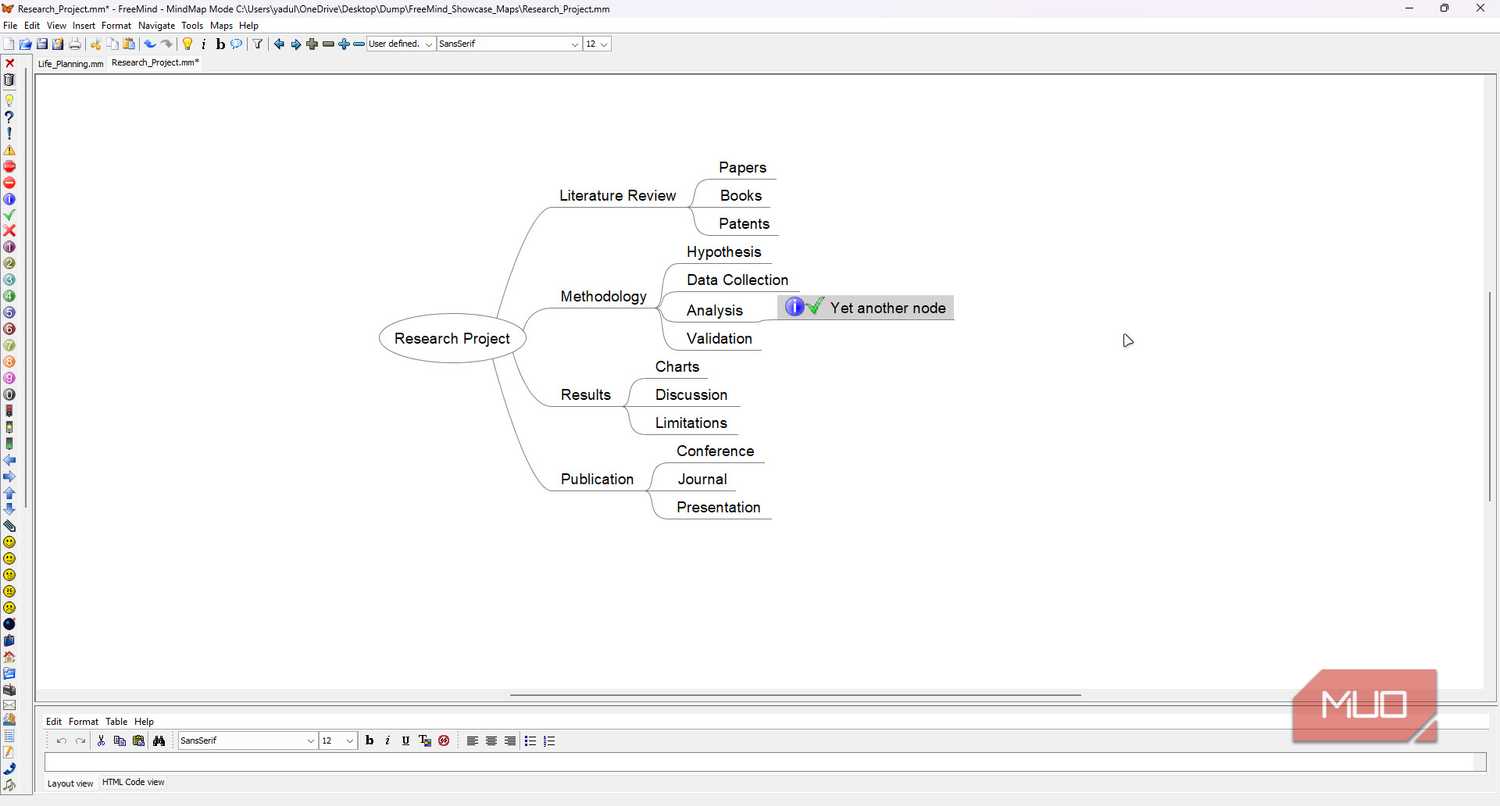Toggle bold in the main toolbar
Screen dimensions: 1500x806
click(220, 44)
